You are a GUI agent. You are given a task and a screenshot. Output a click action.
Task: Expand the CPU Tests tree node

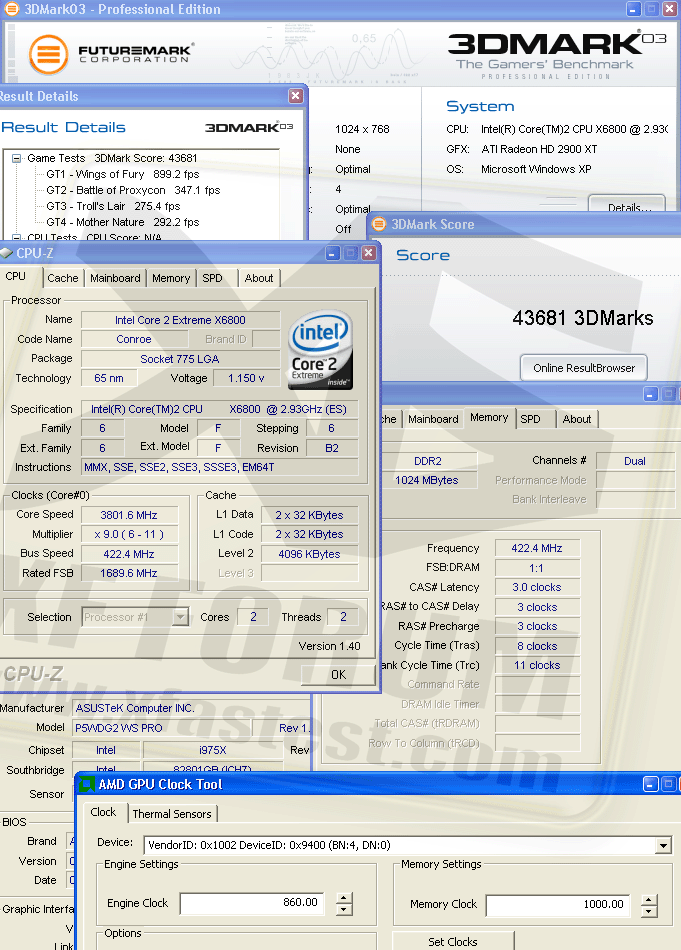click(x=16, y=238)
